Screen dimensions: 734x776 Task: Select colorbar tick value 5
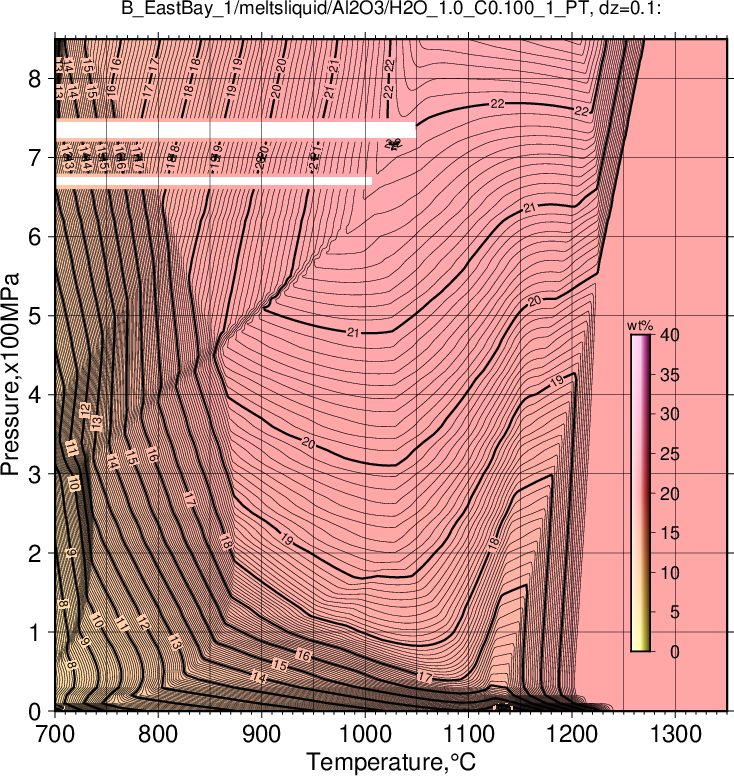[x=675, y=612]
